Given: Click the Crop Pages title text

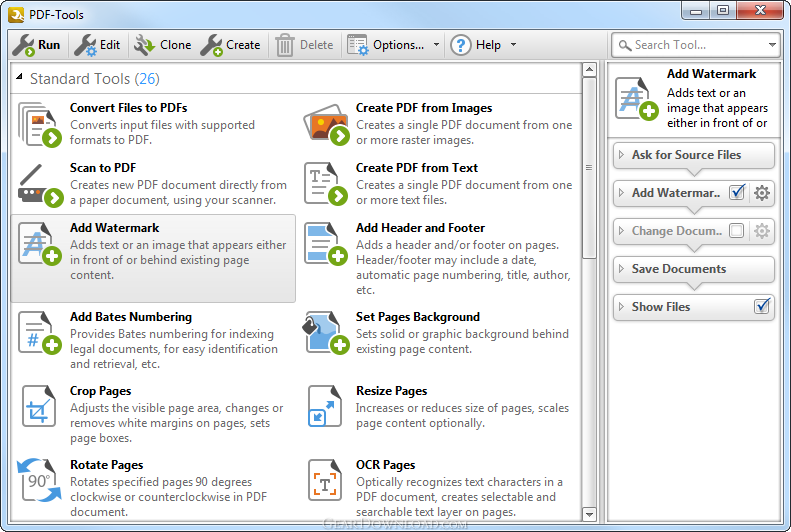Looking at the screenshot, I should pyautogui.click(x=100, y=391).
